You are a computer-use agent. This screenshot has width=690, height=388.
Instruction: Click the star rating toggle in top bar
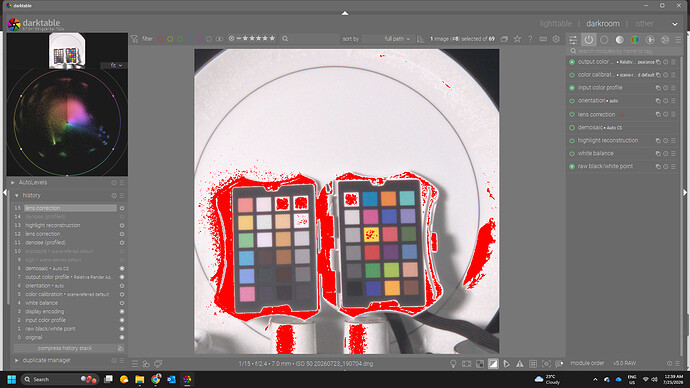pyautogui.click(x=518, y=39)
